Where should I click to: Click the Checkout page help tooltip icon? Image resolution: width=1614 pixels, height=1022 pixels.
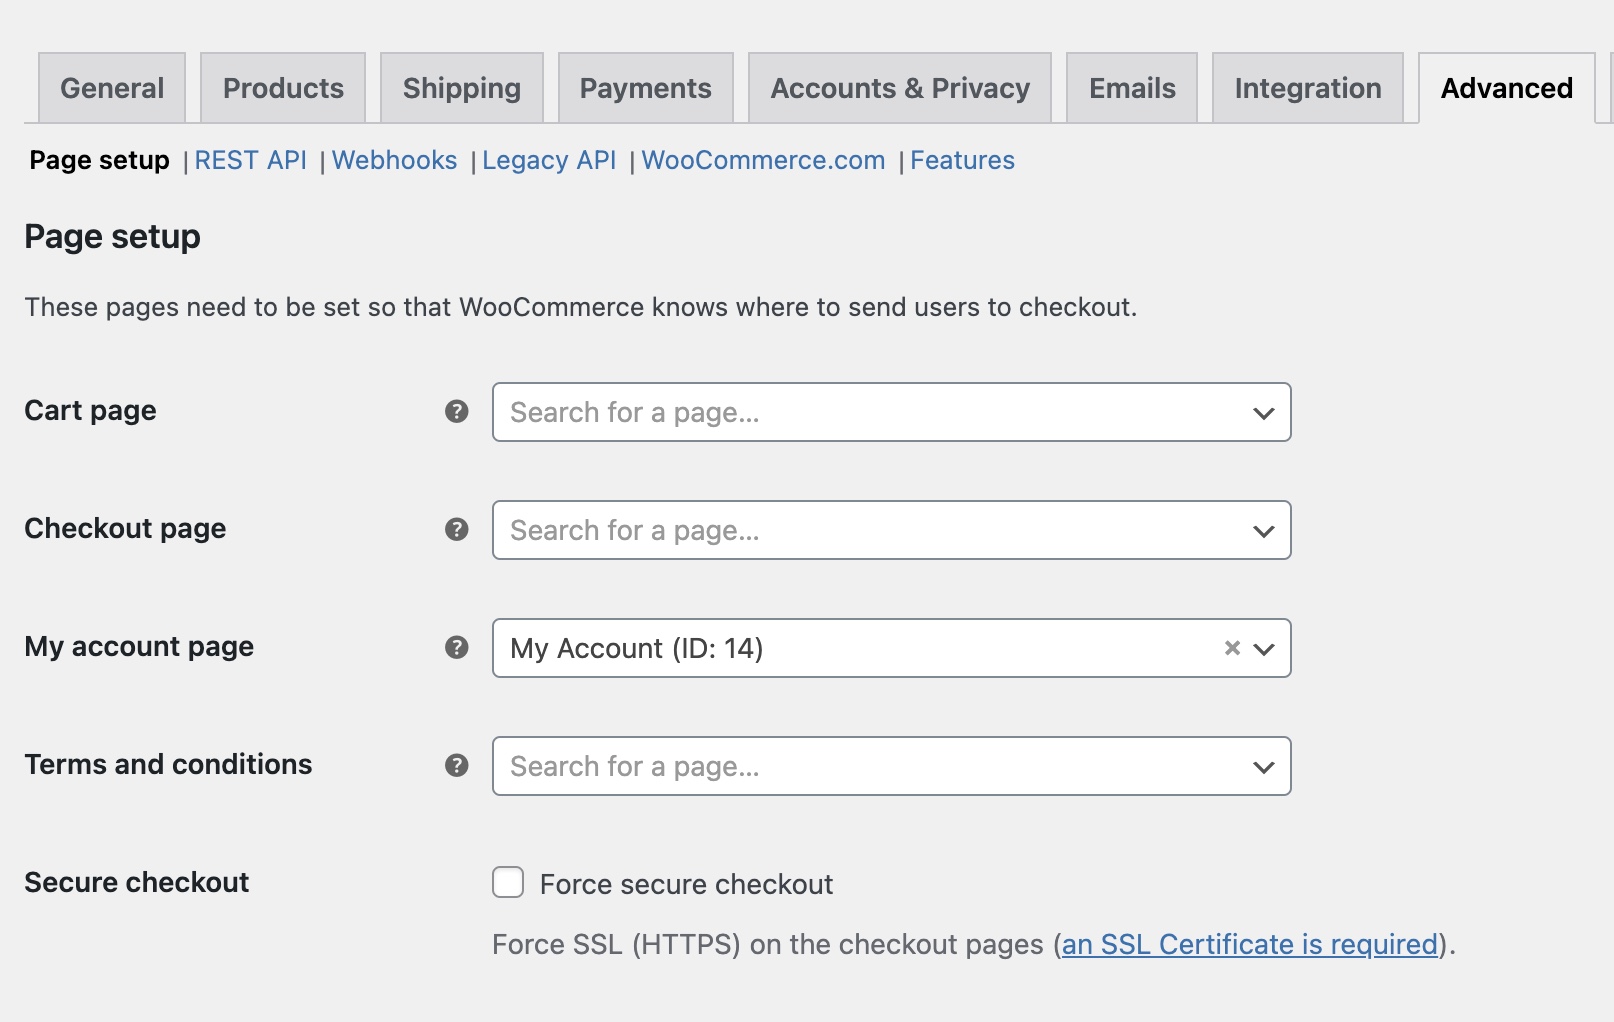click(x=456, y=529)
